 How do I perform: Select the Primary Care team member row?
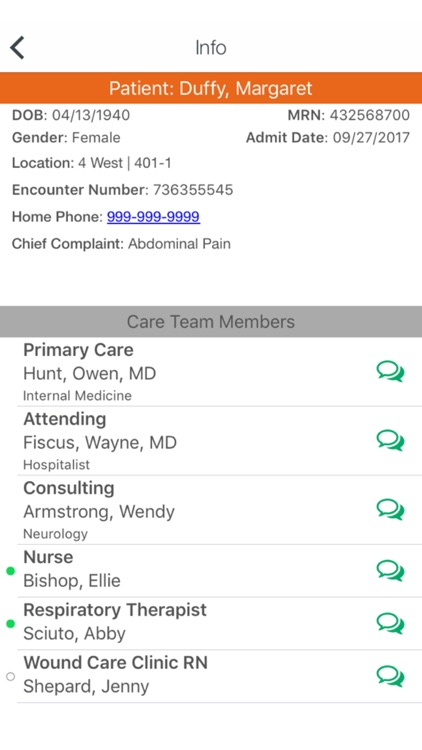(x=220, y=372)
